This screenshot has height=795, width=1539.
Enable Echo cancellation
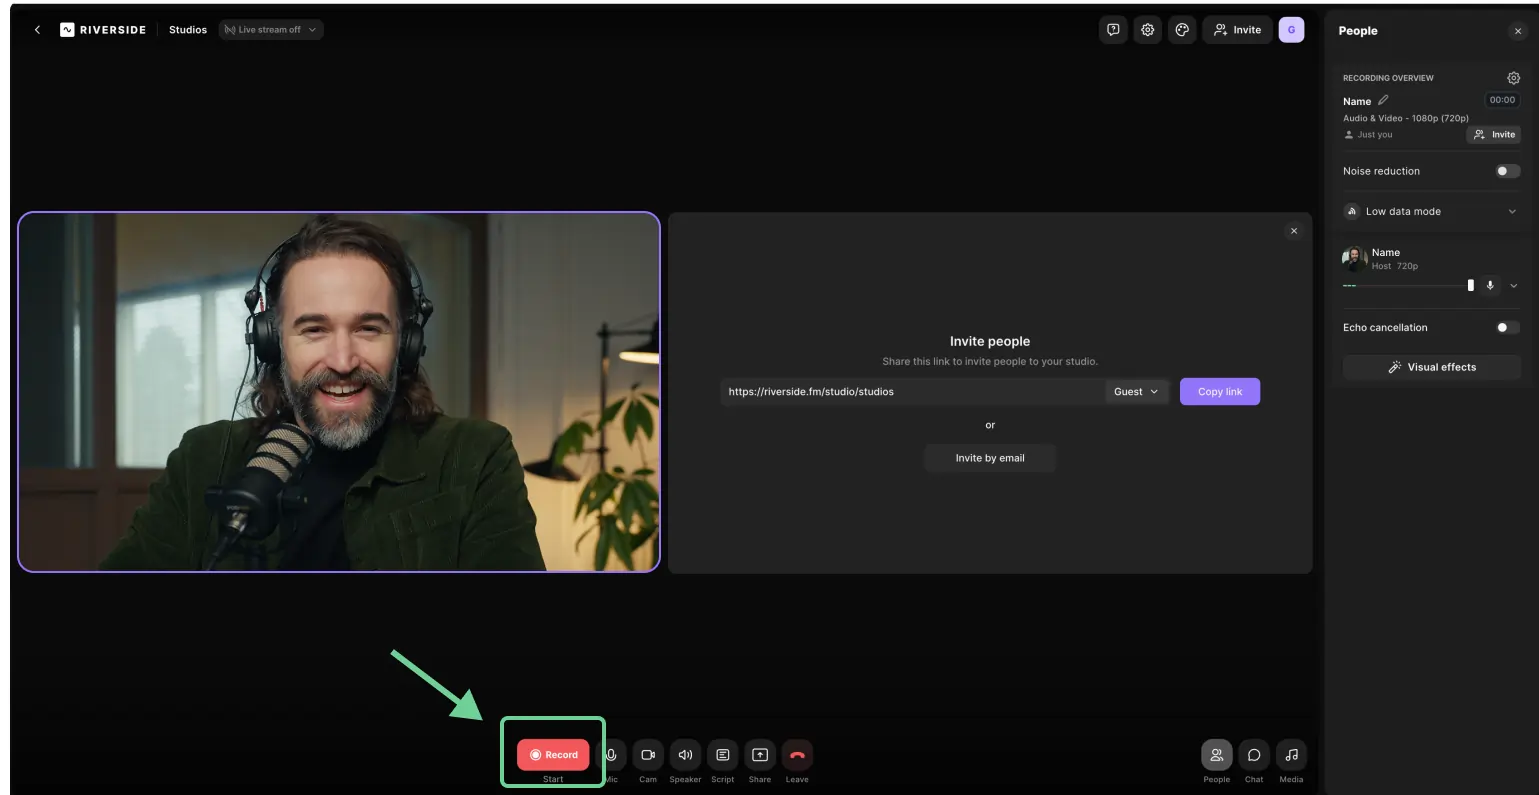[1505, 327]
